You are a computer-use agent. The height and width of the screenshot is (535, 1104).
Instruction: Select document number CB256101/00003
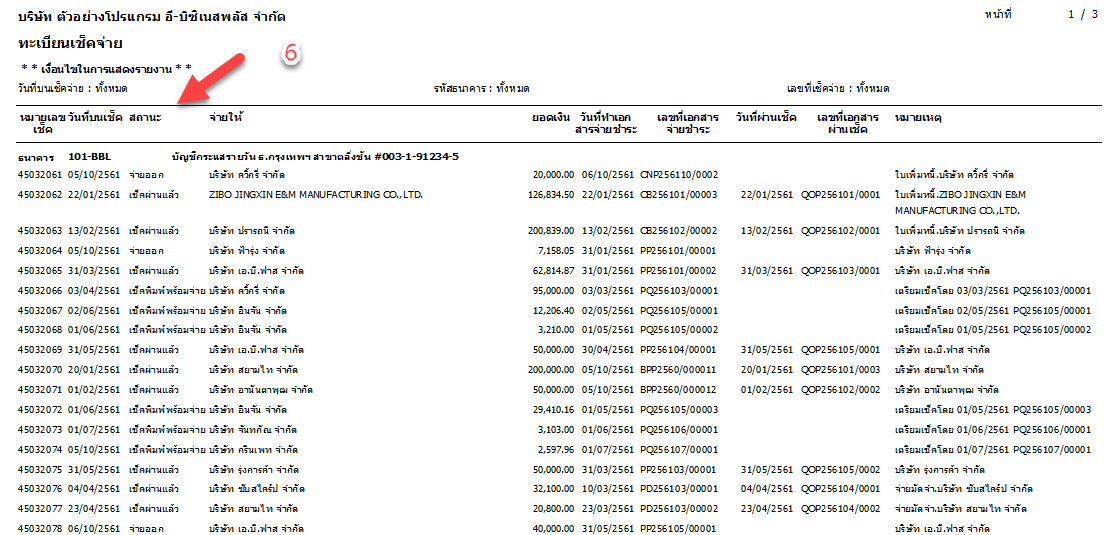click(679, 194)
